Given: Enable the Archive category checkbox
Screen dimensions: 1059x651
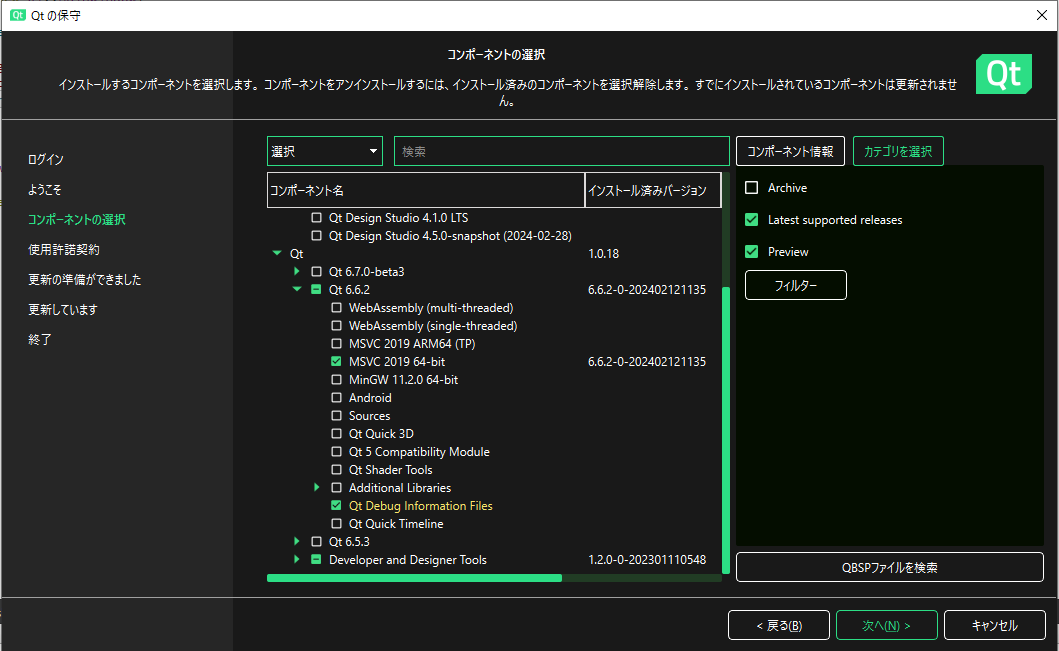Looking at the screenshot, I should [752, 188].
